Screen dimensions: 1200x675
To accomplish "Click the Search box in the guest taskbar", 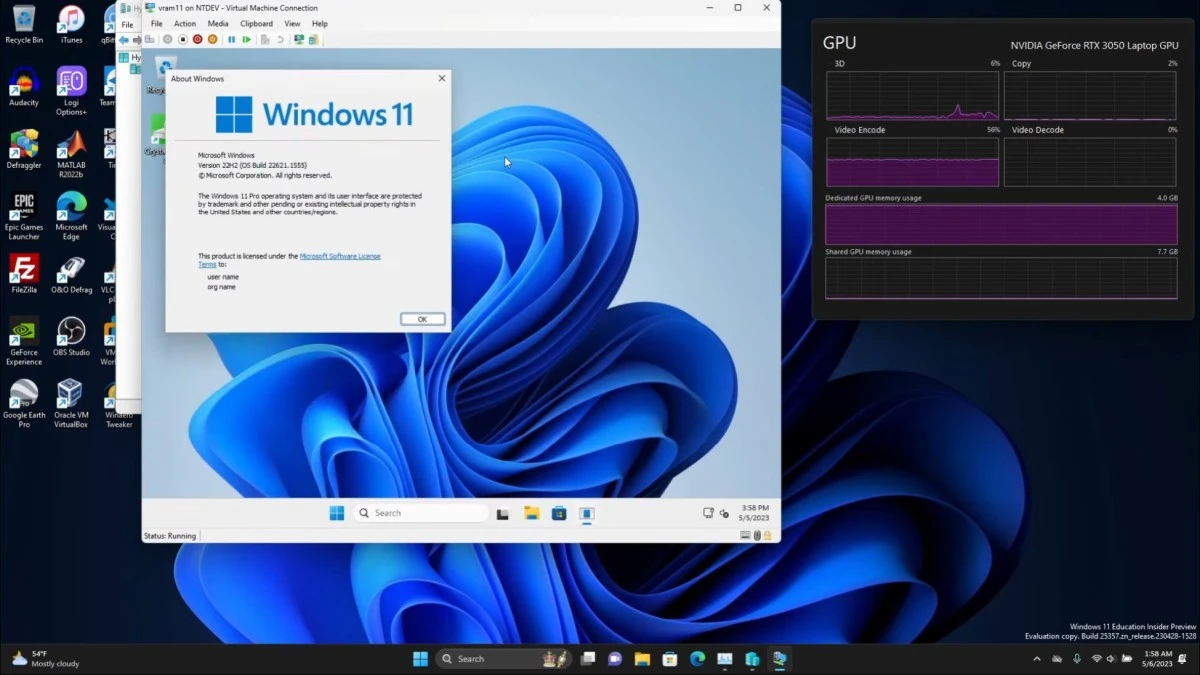I will 420,512.
